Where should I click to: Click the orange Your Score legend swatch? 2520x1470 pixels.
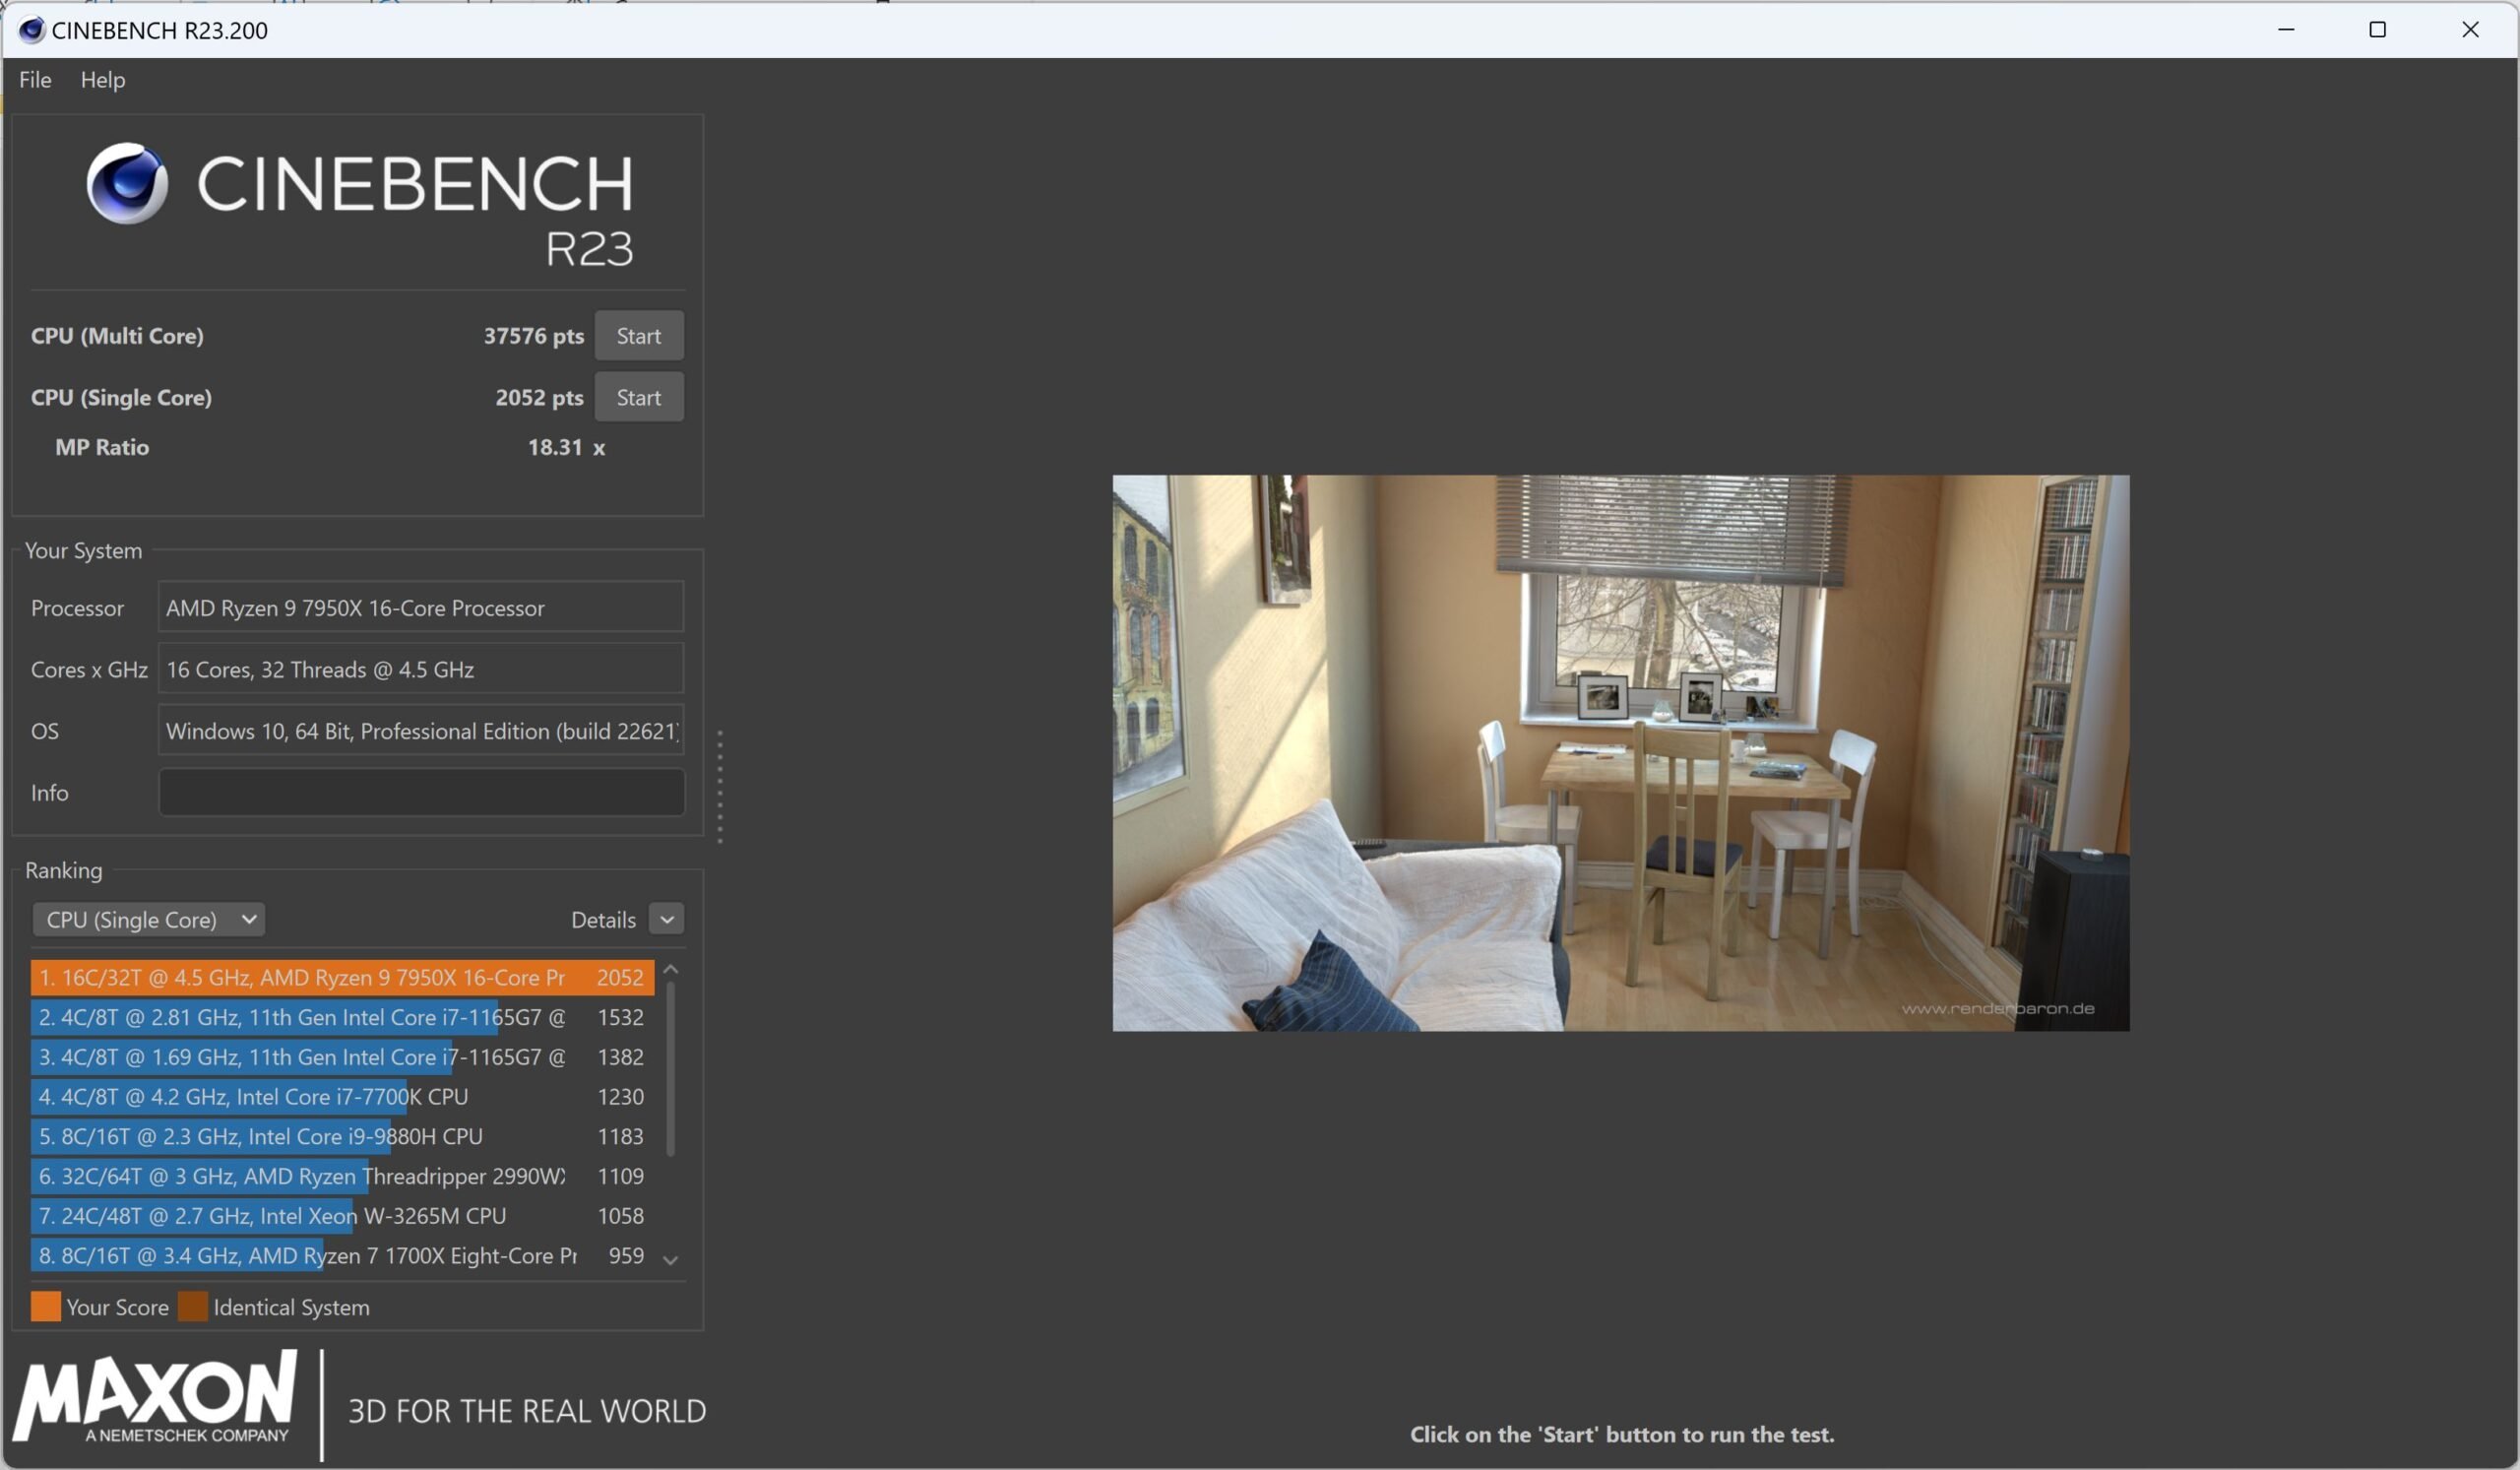pos(46,1307)
